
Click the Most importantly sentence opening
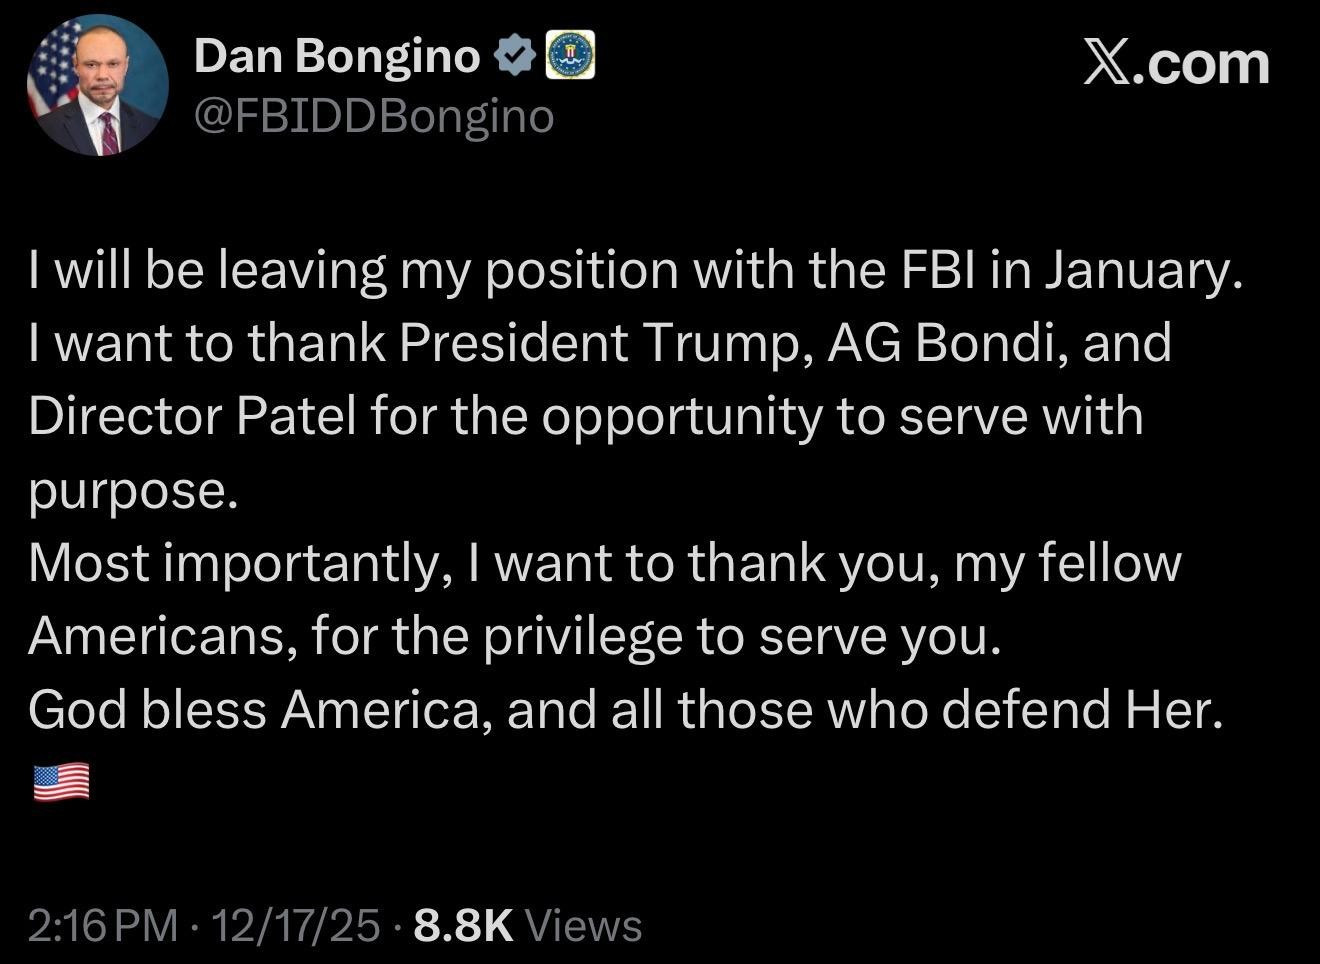point(234,563)
